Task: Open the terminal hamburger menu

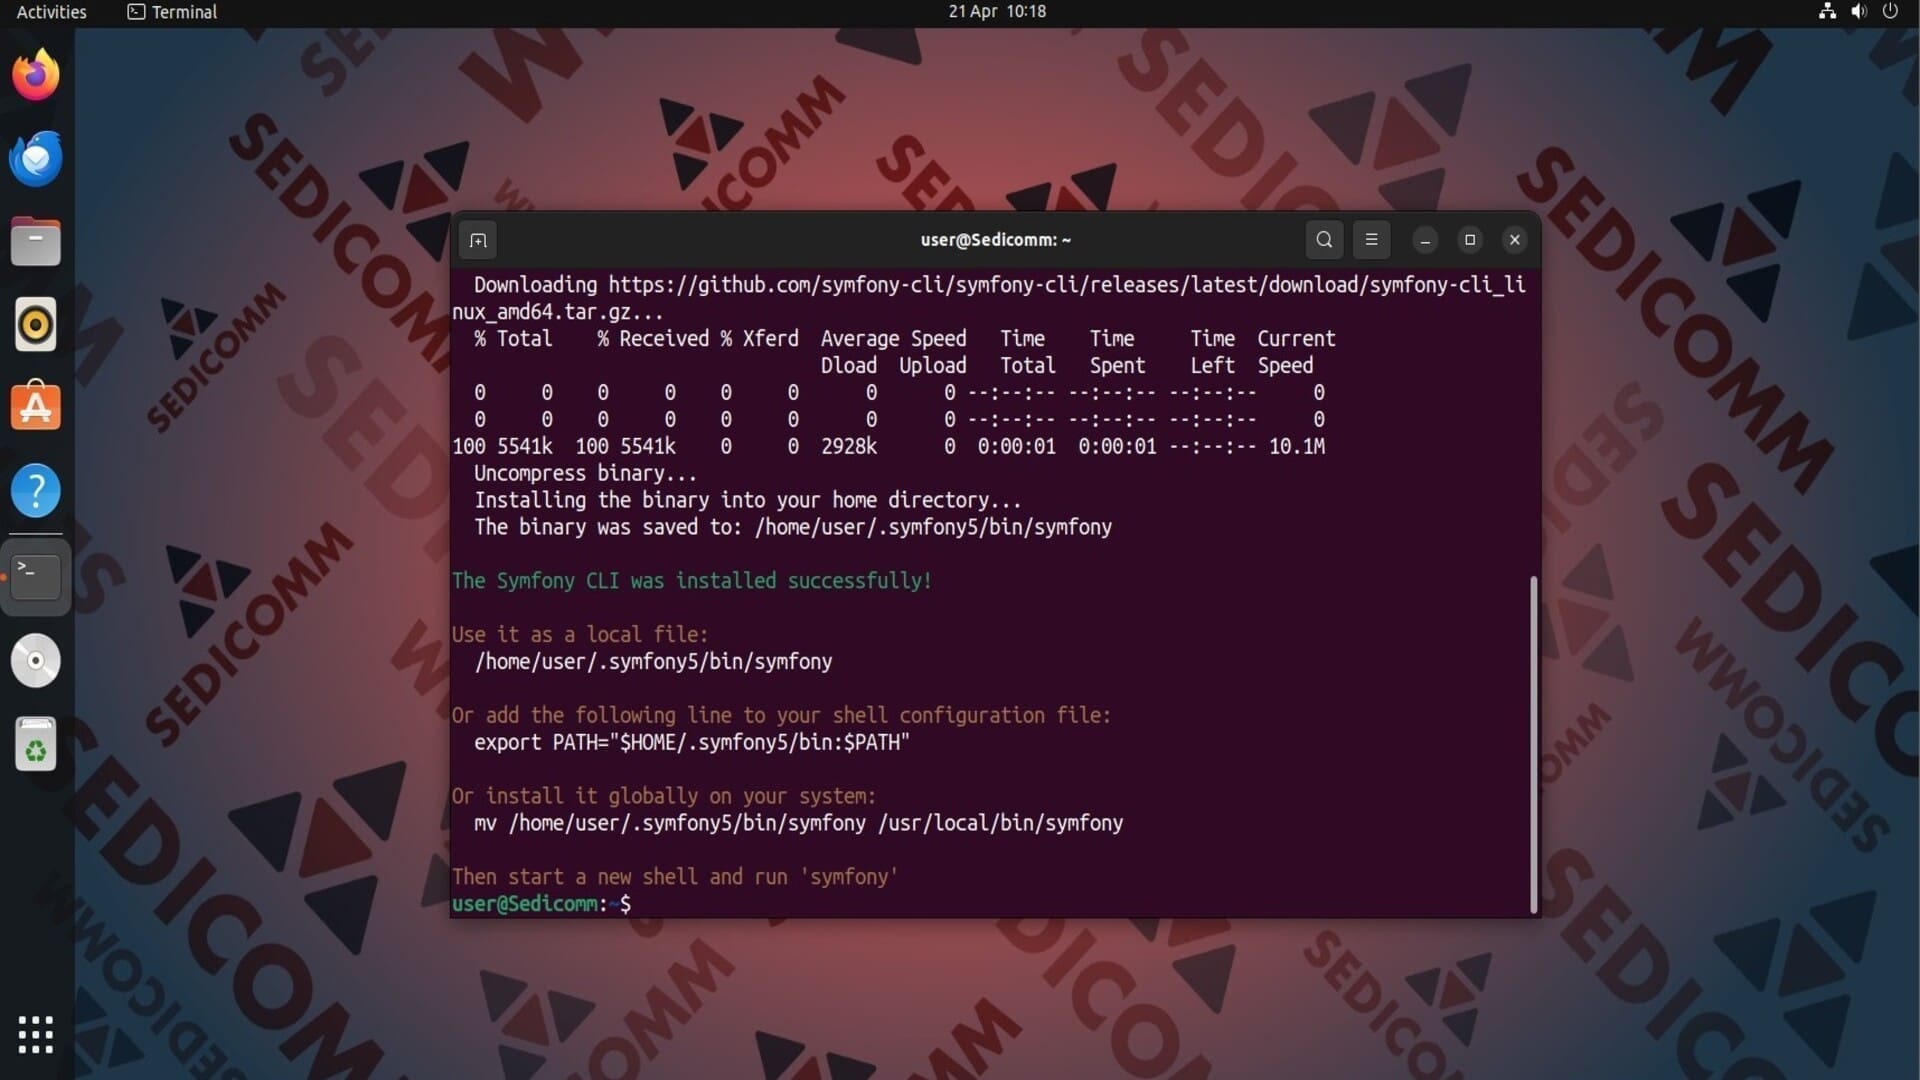Action: 1371,240
